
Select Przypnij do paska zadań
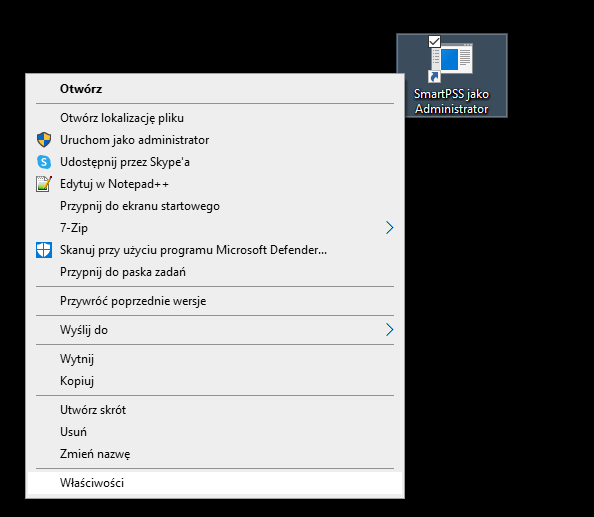click(215, 272)
